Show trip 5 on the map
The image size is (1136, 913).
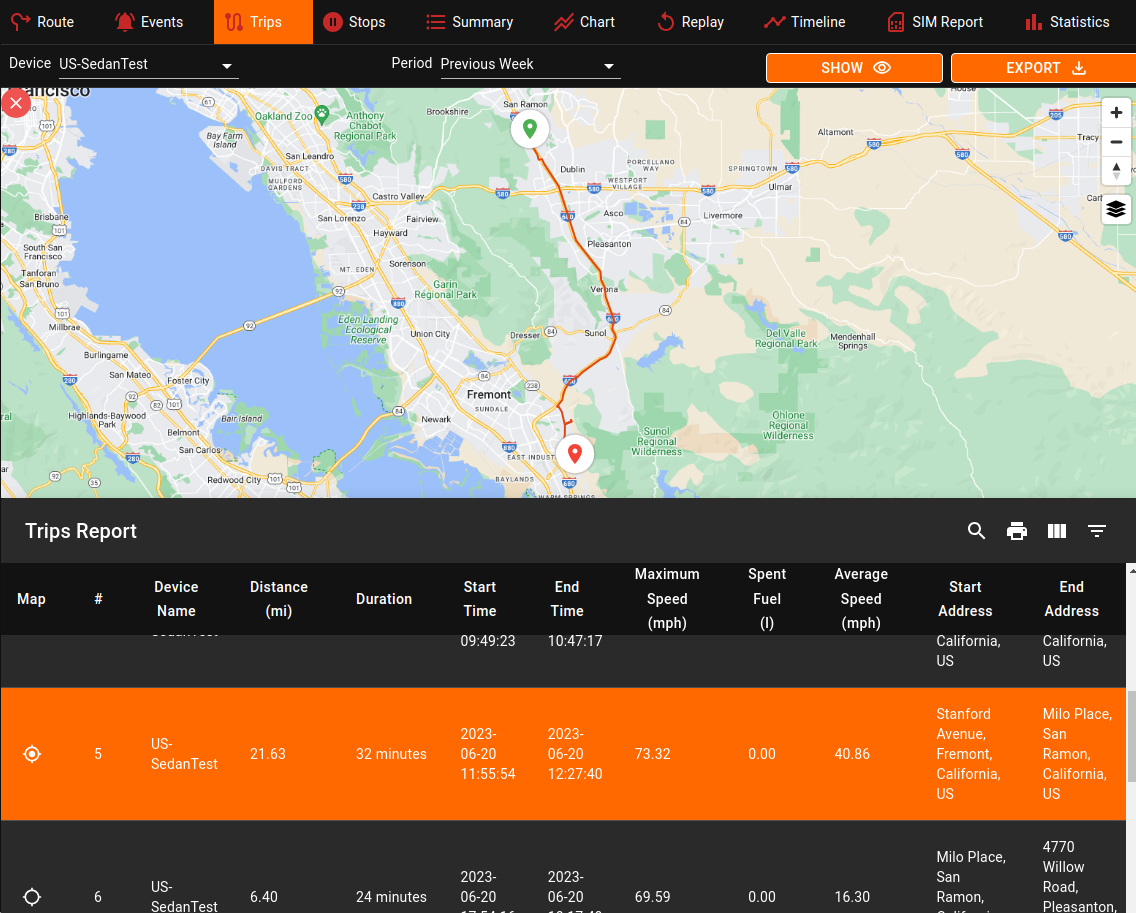(32, 754)
